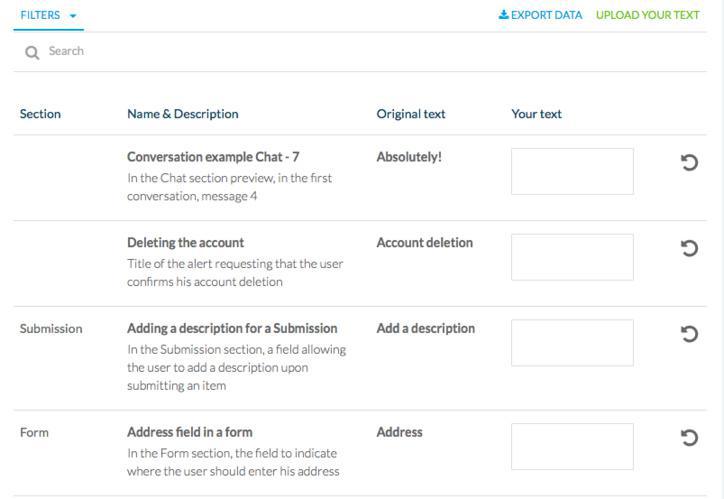Open the Upload Your Text link
This screenshot has height=499, width=724.
pos(647,15)
